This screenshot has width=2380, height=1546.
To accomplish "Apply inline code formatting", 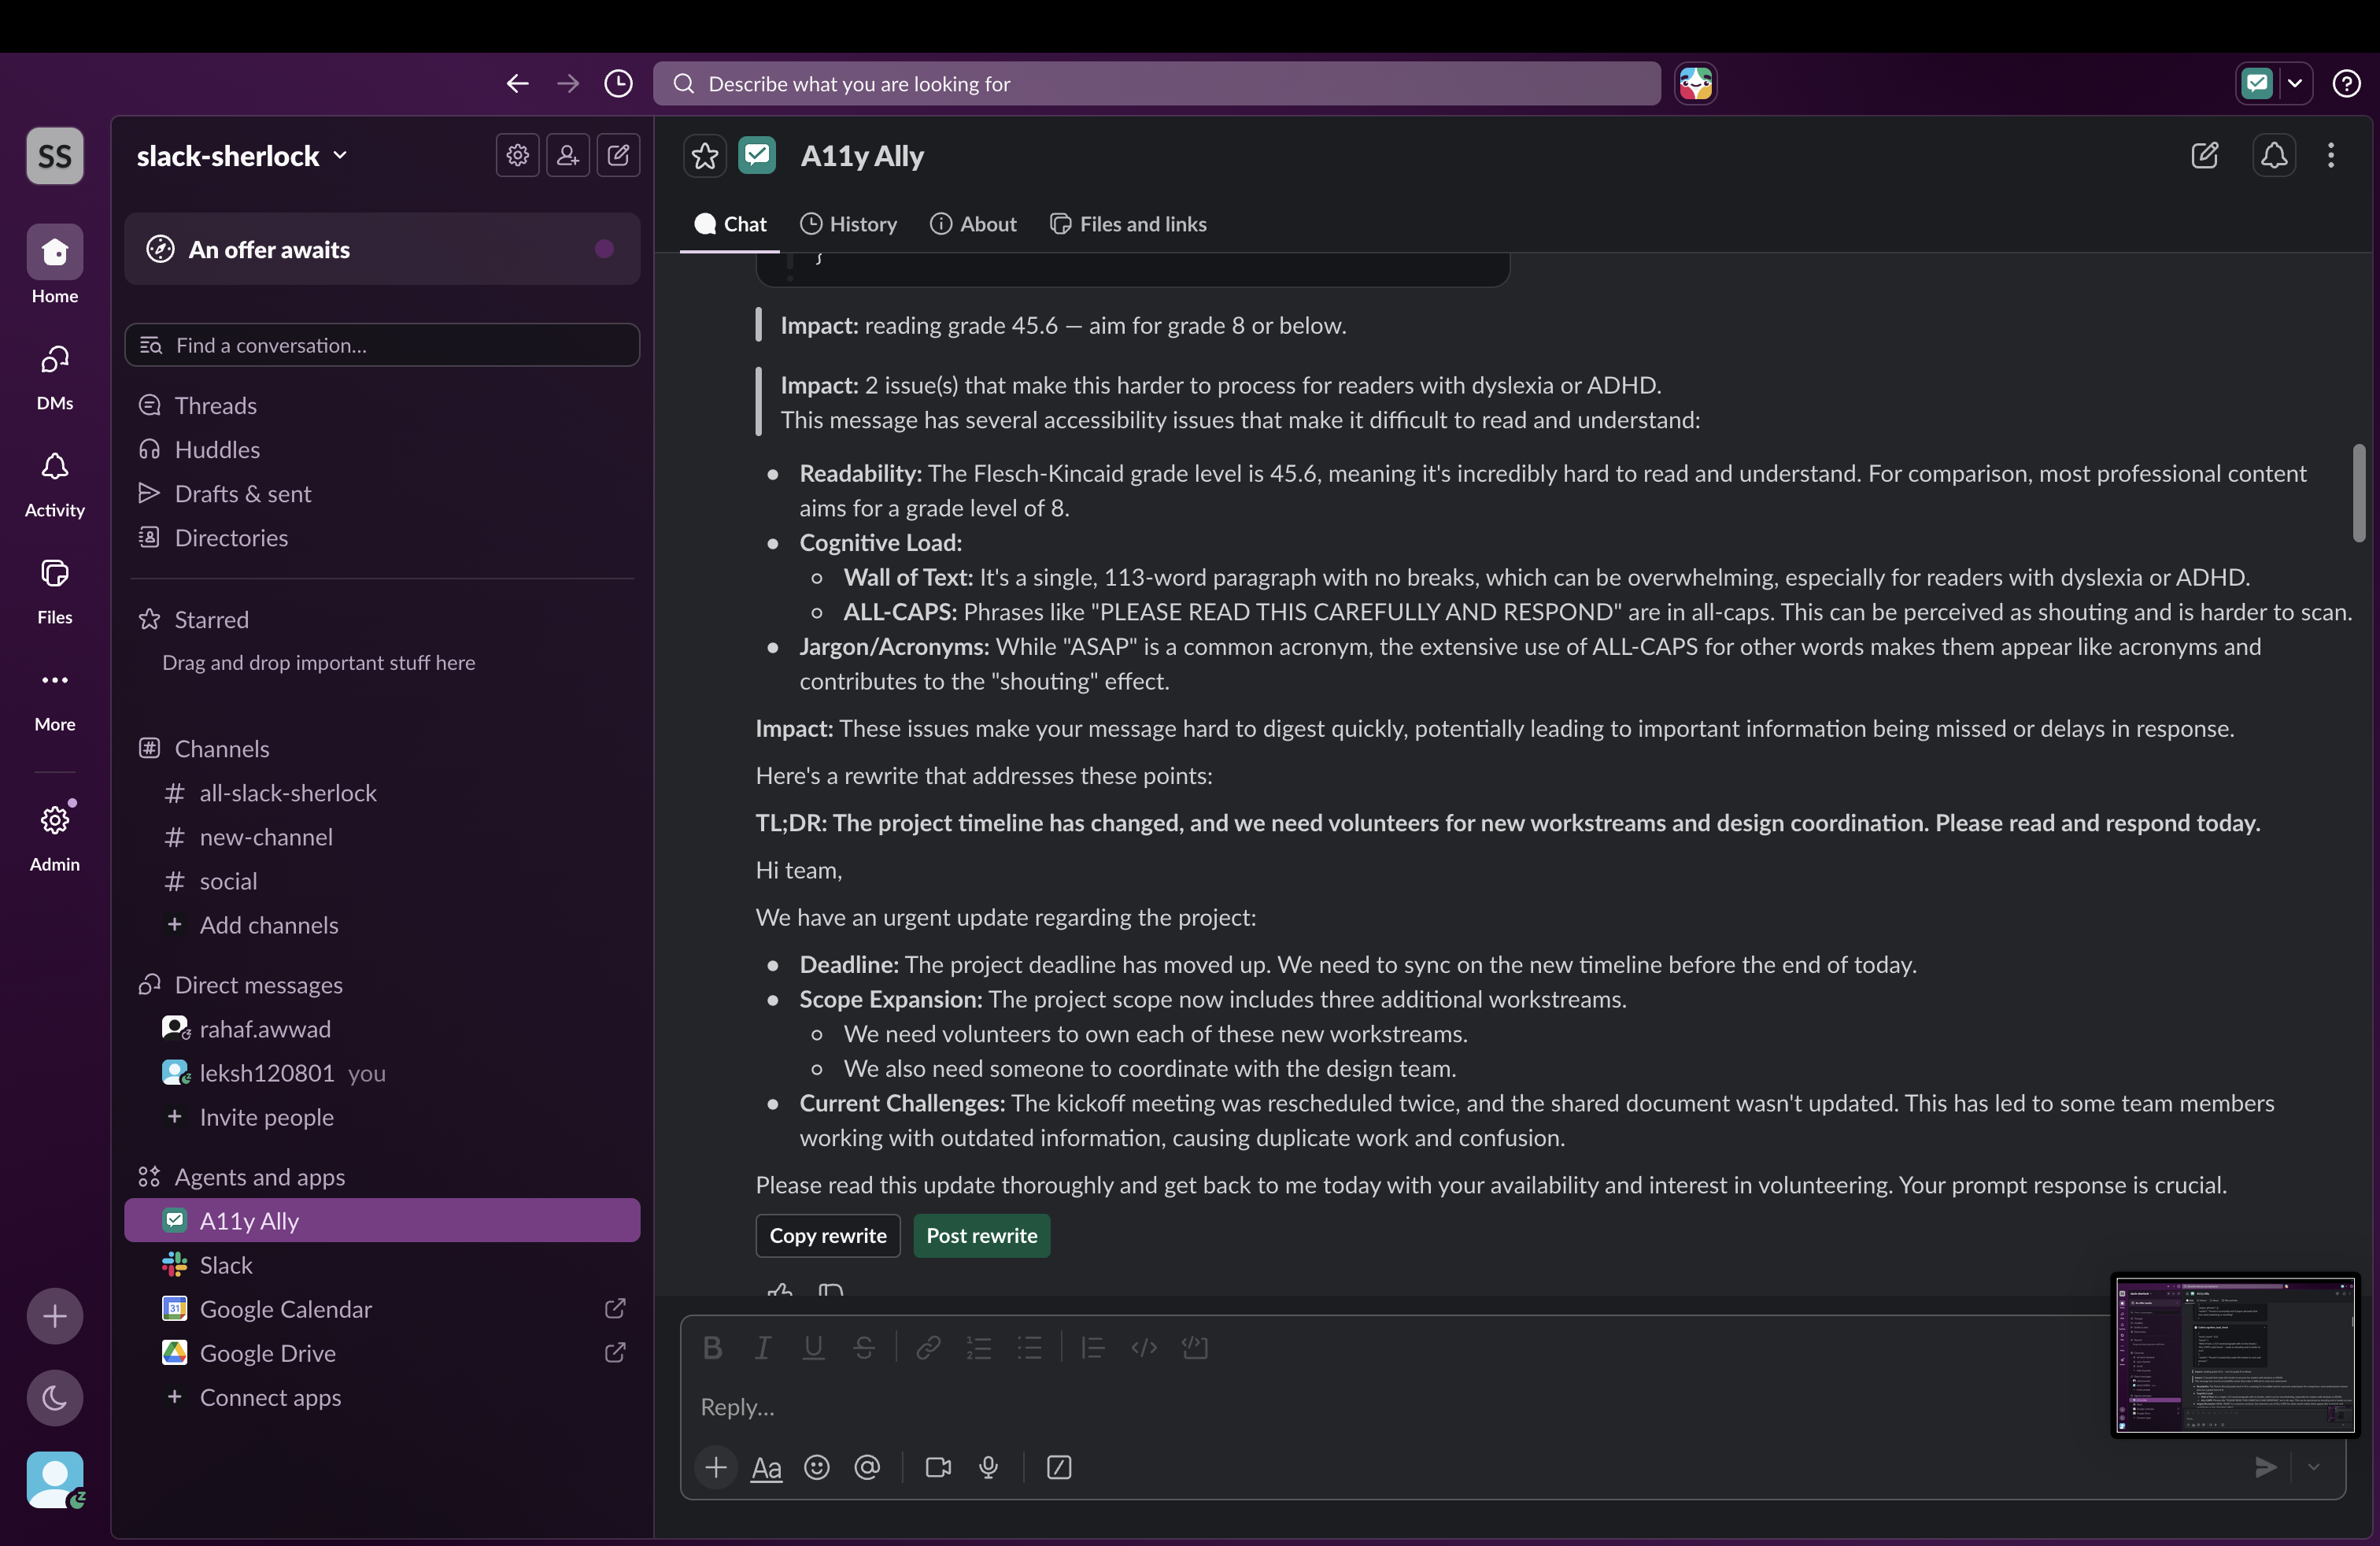I will pyautogui.click(x=1144, y=1348).
